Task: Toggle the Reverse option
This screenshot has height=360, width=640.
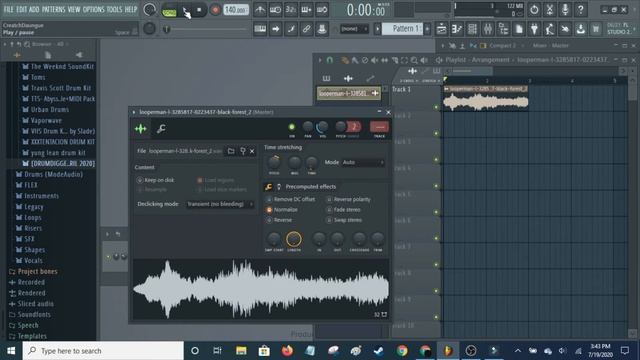Action: (x=279, y=220)
